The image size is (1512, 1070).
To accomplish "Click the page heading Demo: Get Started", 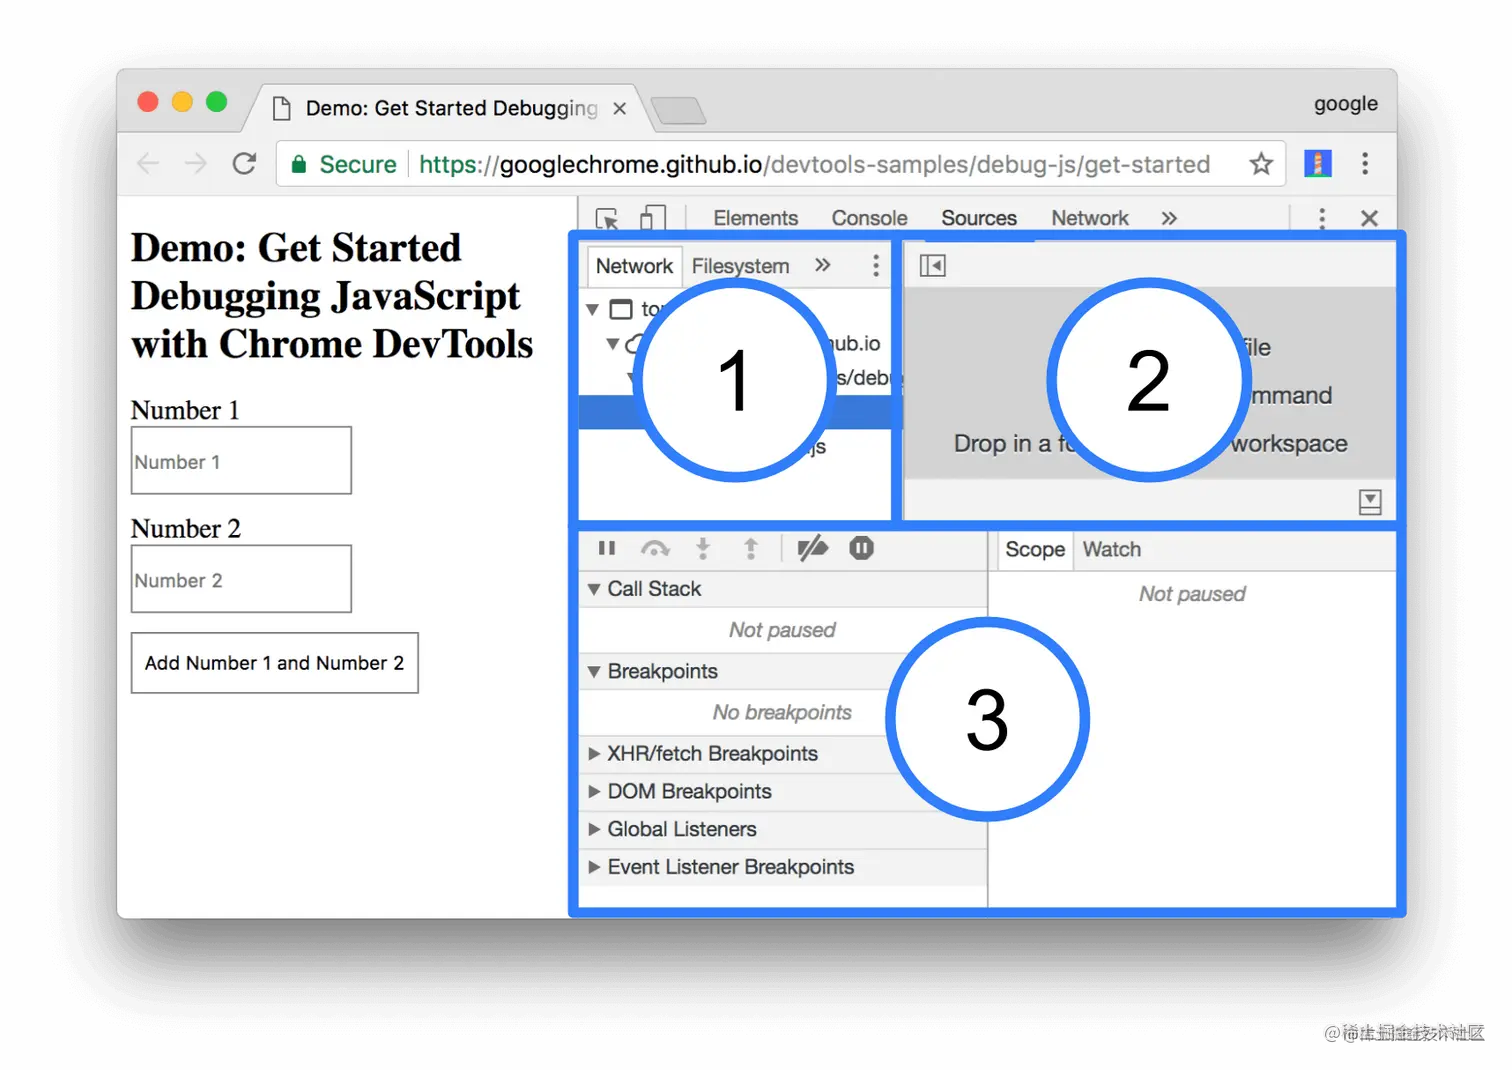I will [x=331, y=295].
